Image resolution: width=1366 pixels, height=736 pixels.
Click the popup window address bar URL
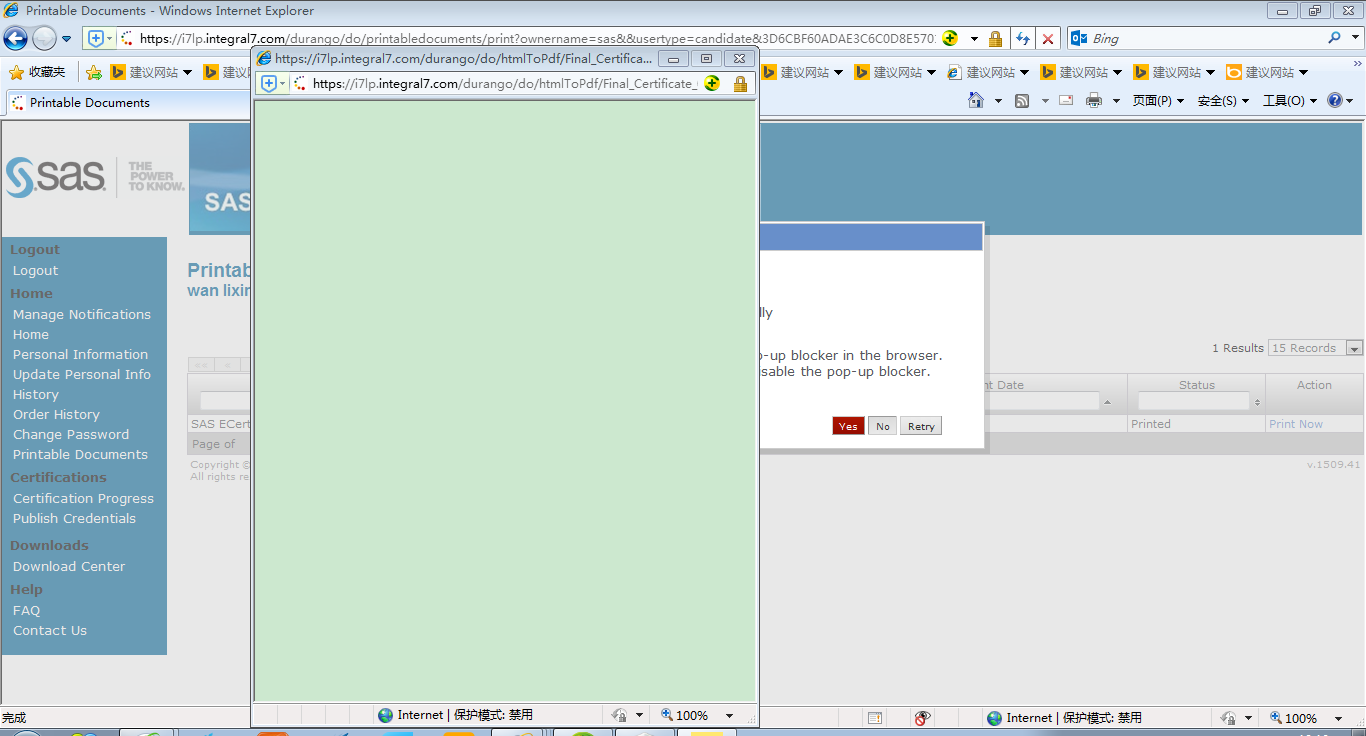point(505,83)
